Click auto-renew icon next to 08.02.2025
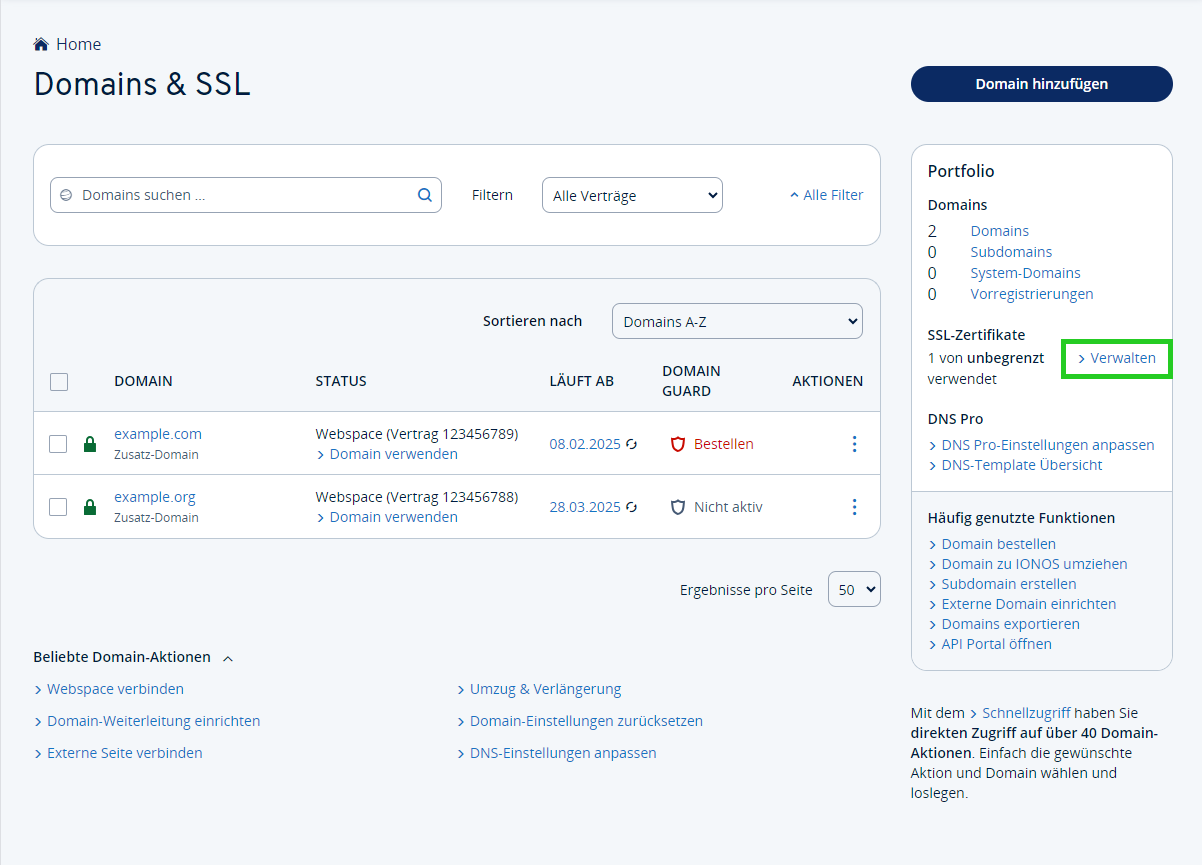 631,444
